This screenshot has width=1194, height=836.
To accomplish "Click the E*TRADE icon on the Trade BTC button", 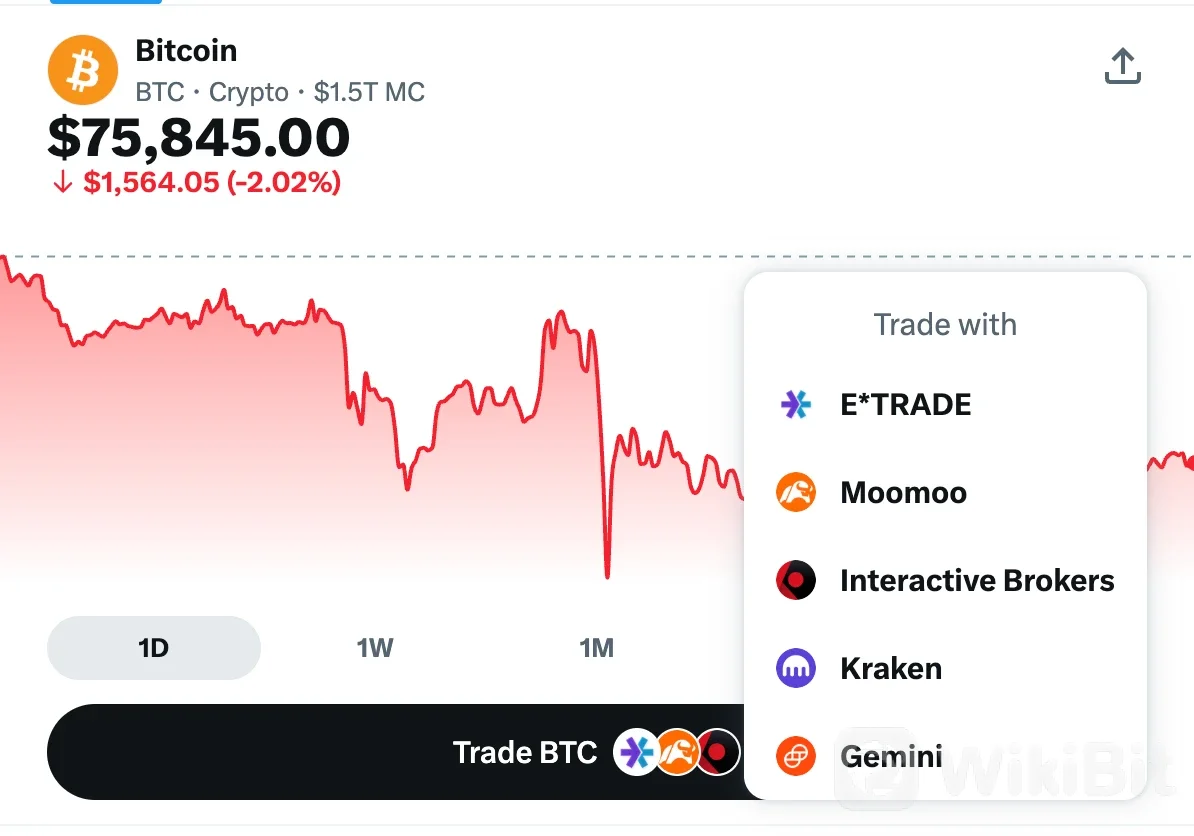I will (636, 752).
